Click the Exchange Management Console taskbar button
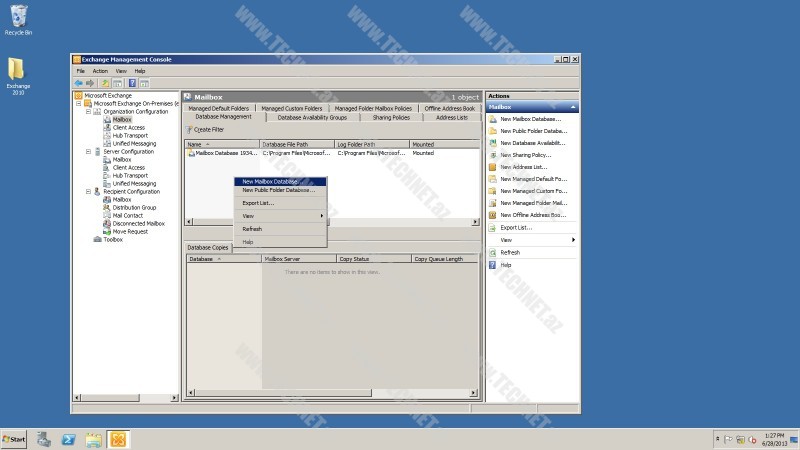800x450 pixels. point(118,439)
